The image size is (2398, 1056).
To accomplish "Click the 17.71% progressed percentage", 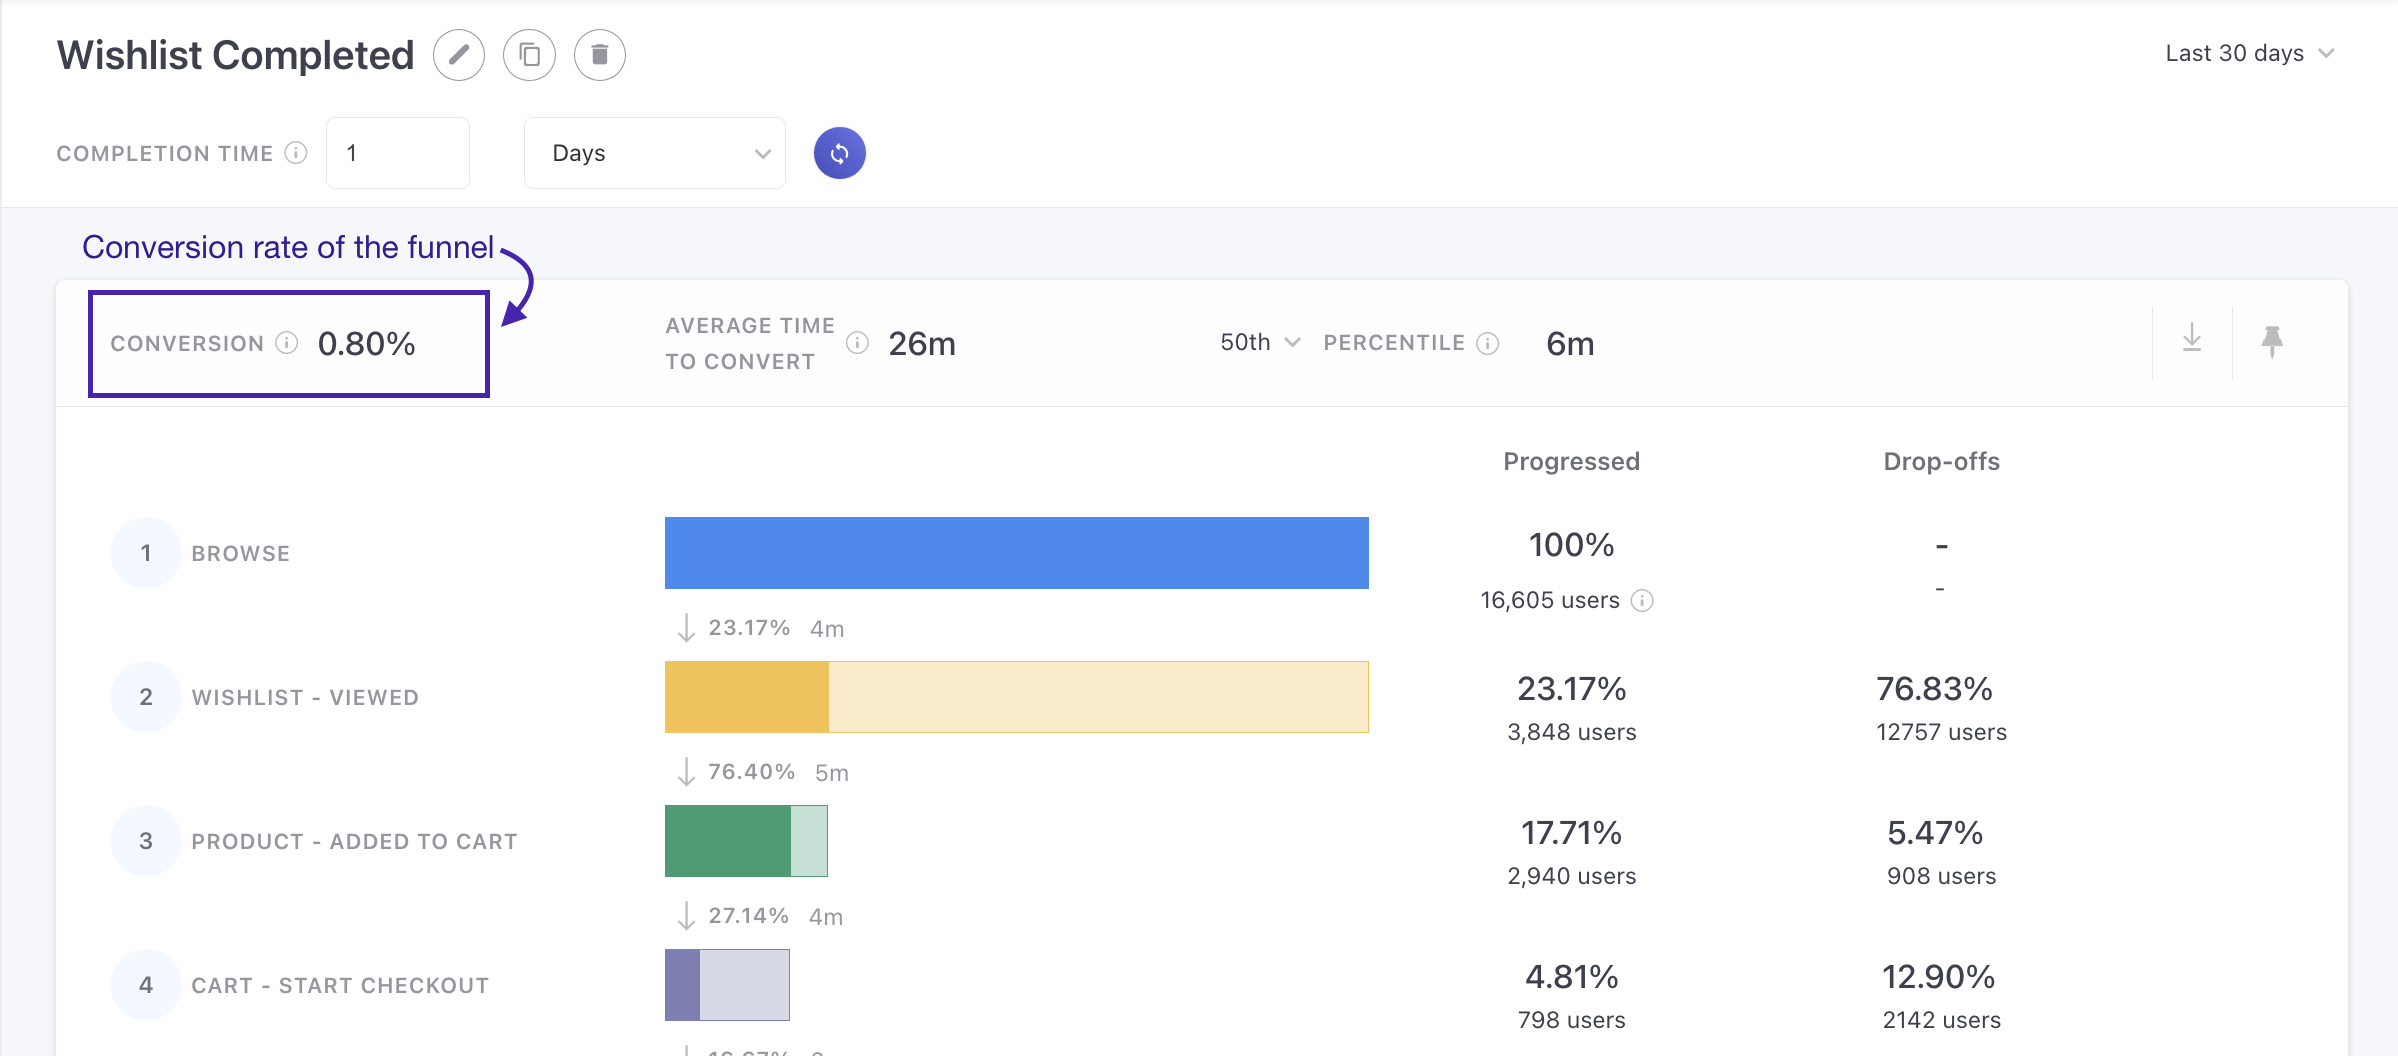I will [x=1572, y=833].
